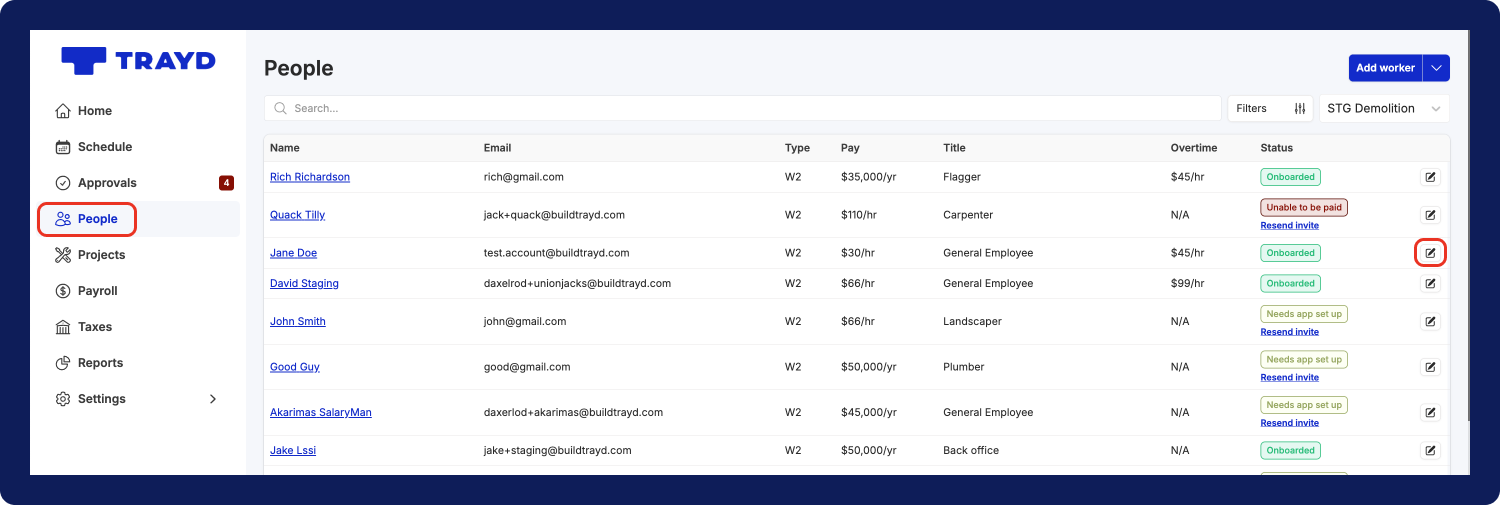Resend invite to Good Guy
This screenshot has height=505, width=1500.
point(1290,378)
